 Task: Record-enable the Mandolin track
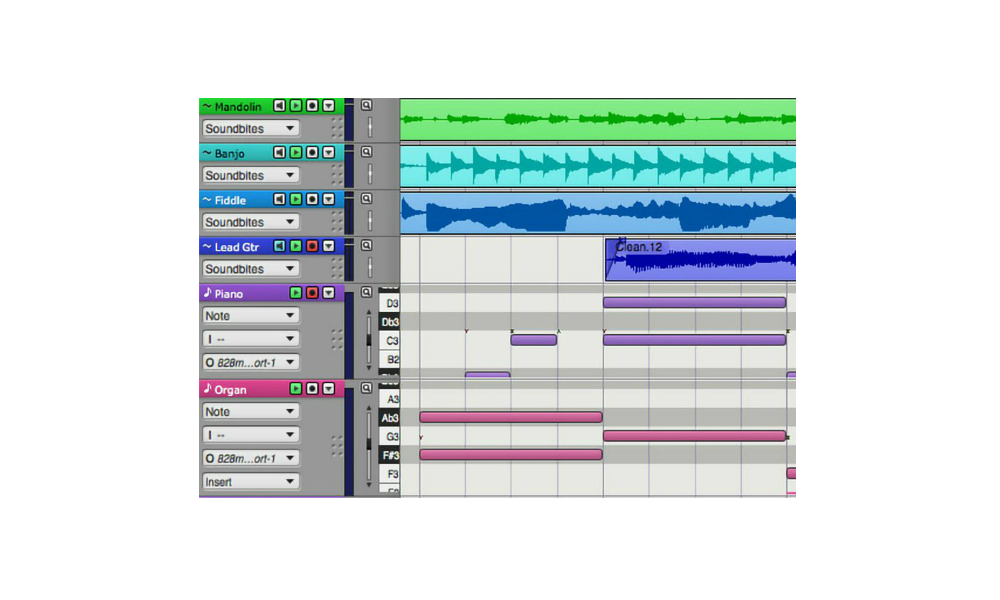[x=312, y=106]
